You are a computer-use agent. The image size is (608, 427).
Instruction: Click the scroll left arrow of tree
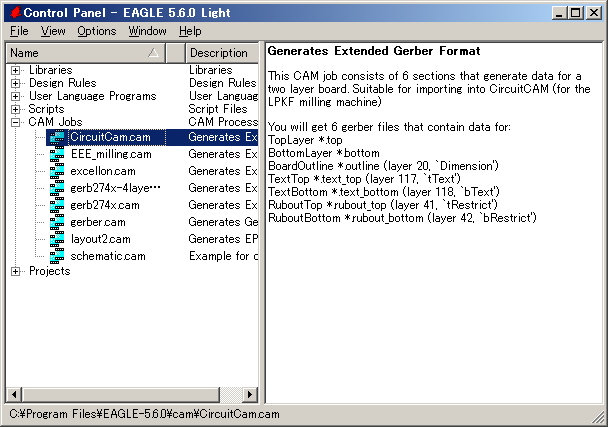14,395
